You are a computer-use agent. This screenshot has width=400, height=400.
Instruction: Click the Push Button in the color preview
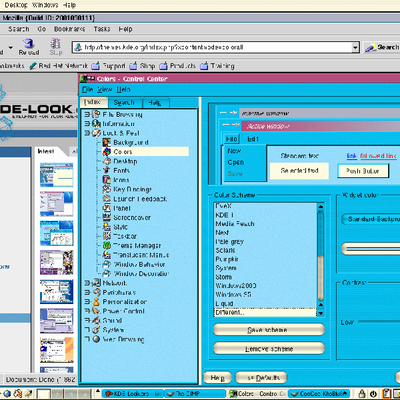pyautogui.click(x=363, y=171)
